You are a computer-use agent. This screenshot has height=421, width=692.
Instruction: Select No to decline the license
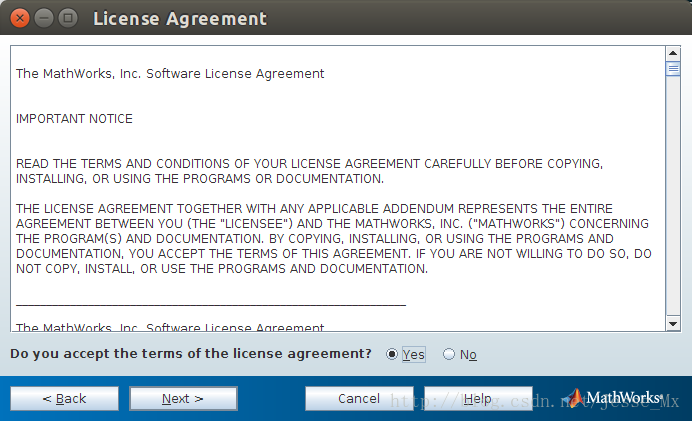(448, 355)
